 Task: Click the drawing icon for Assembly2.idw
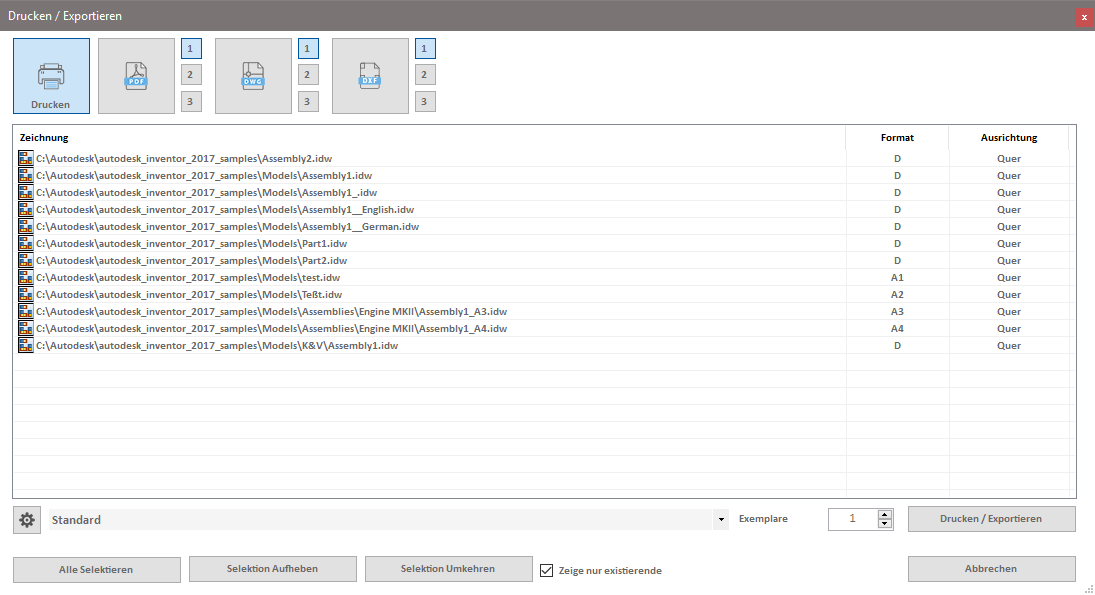[x=25, y=158]
